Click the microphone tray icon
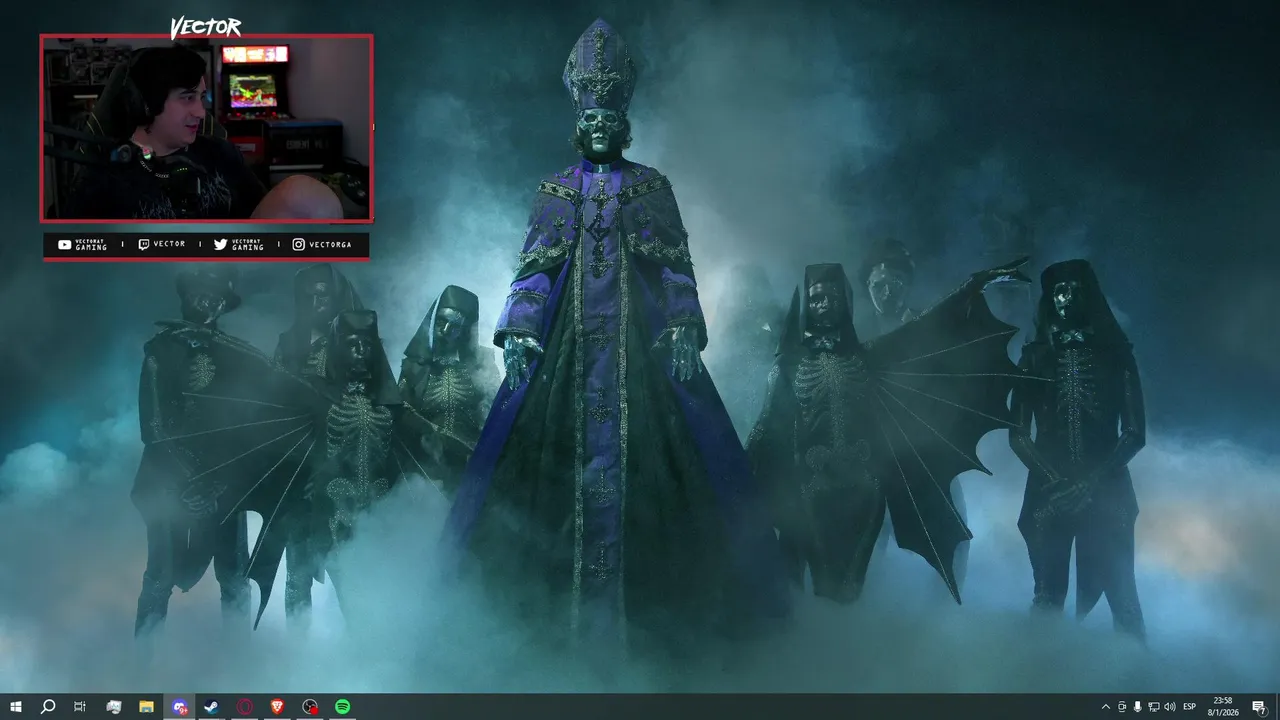1280x720 pixels. [1138, 707]
